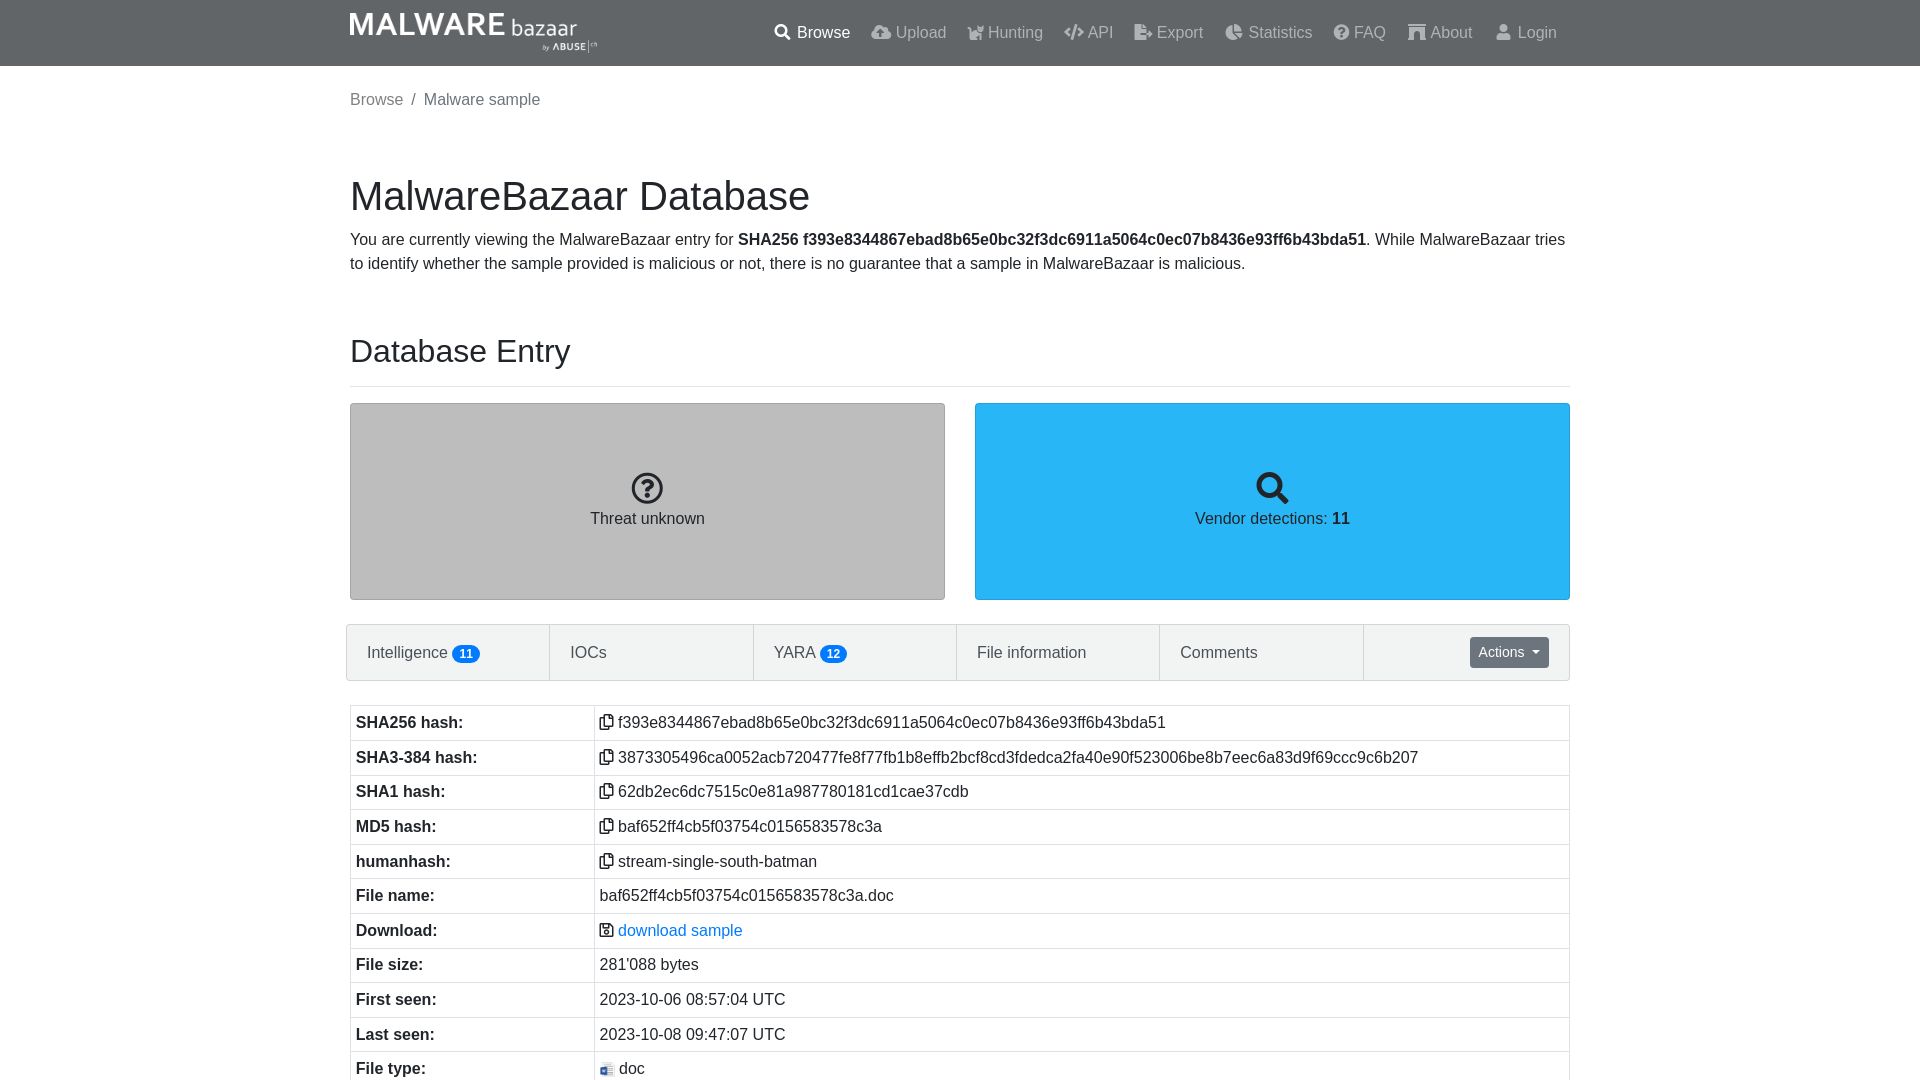Click the Export icon in navbar
Image resolution: width=1920 pixels, height=1080 pixels.
[x=1142, y=32]
